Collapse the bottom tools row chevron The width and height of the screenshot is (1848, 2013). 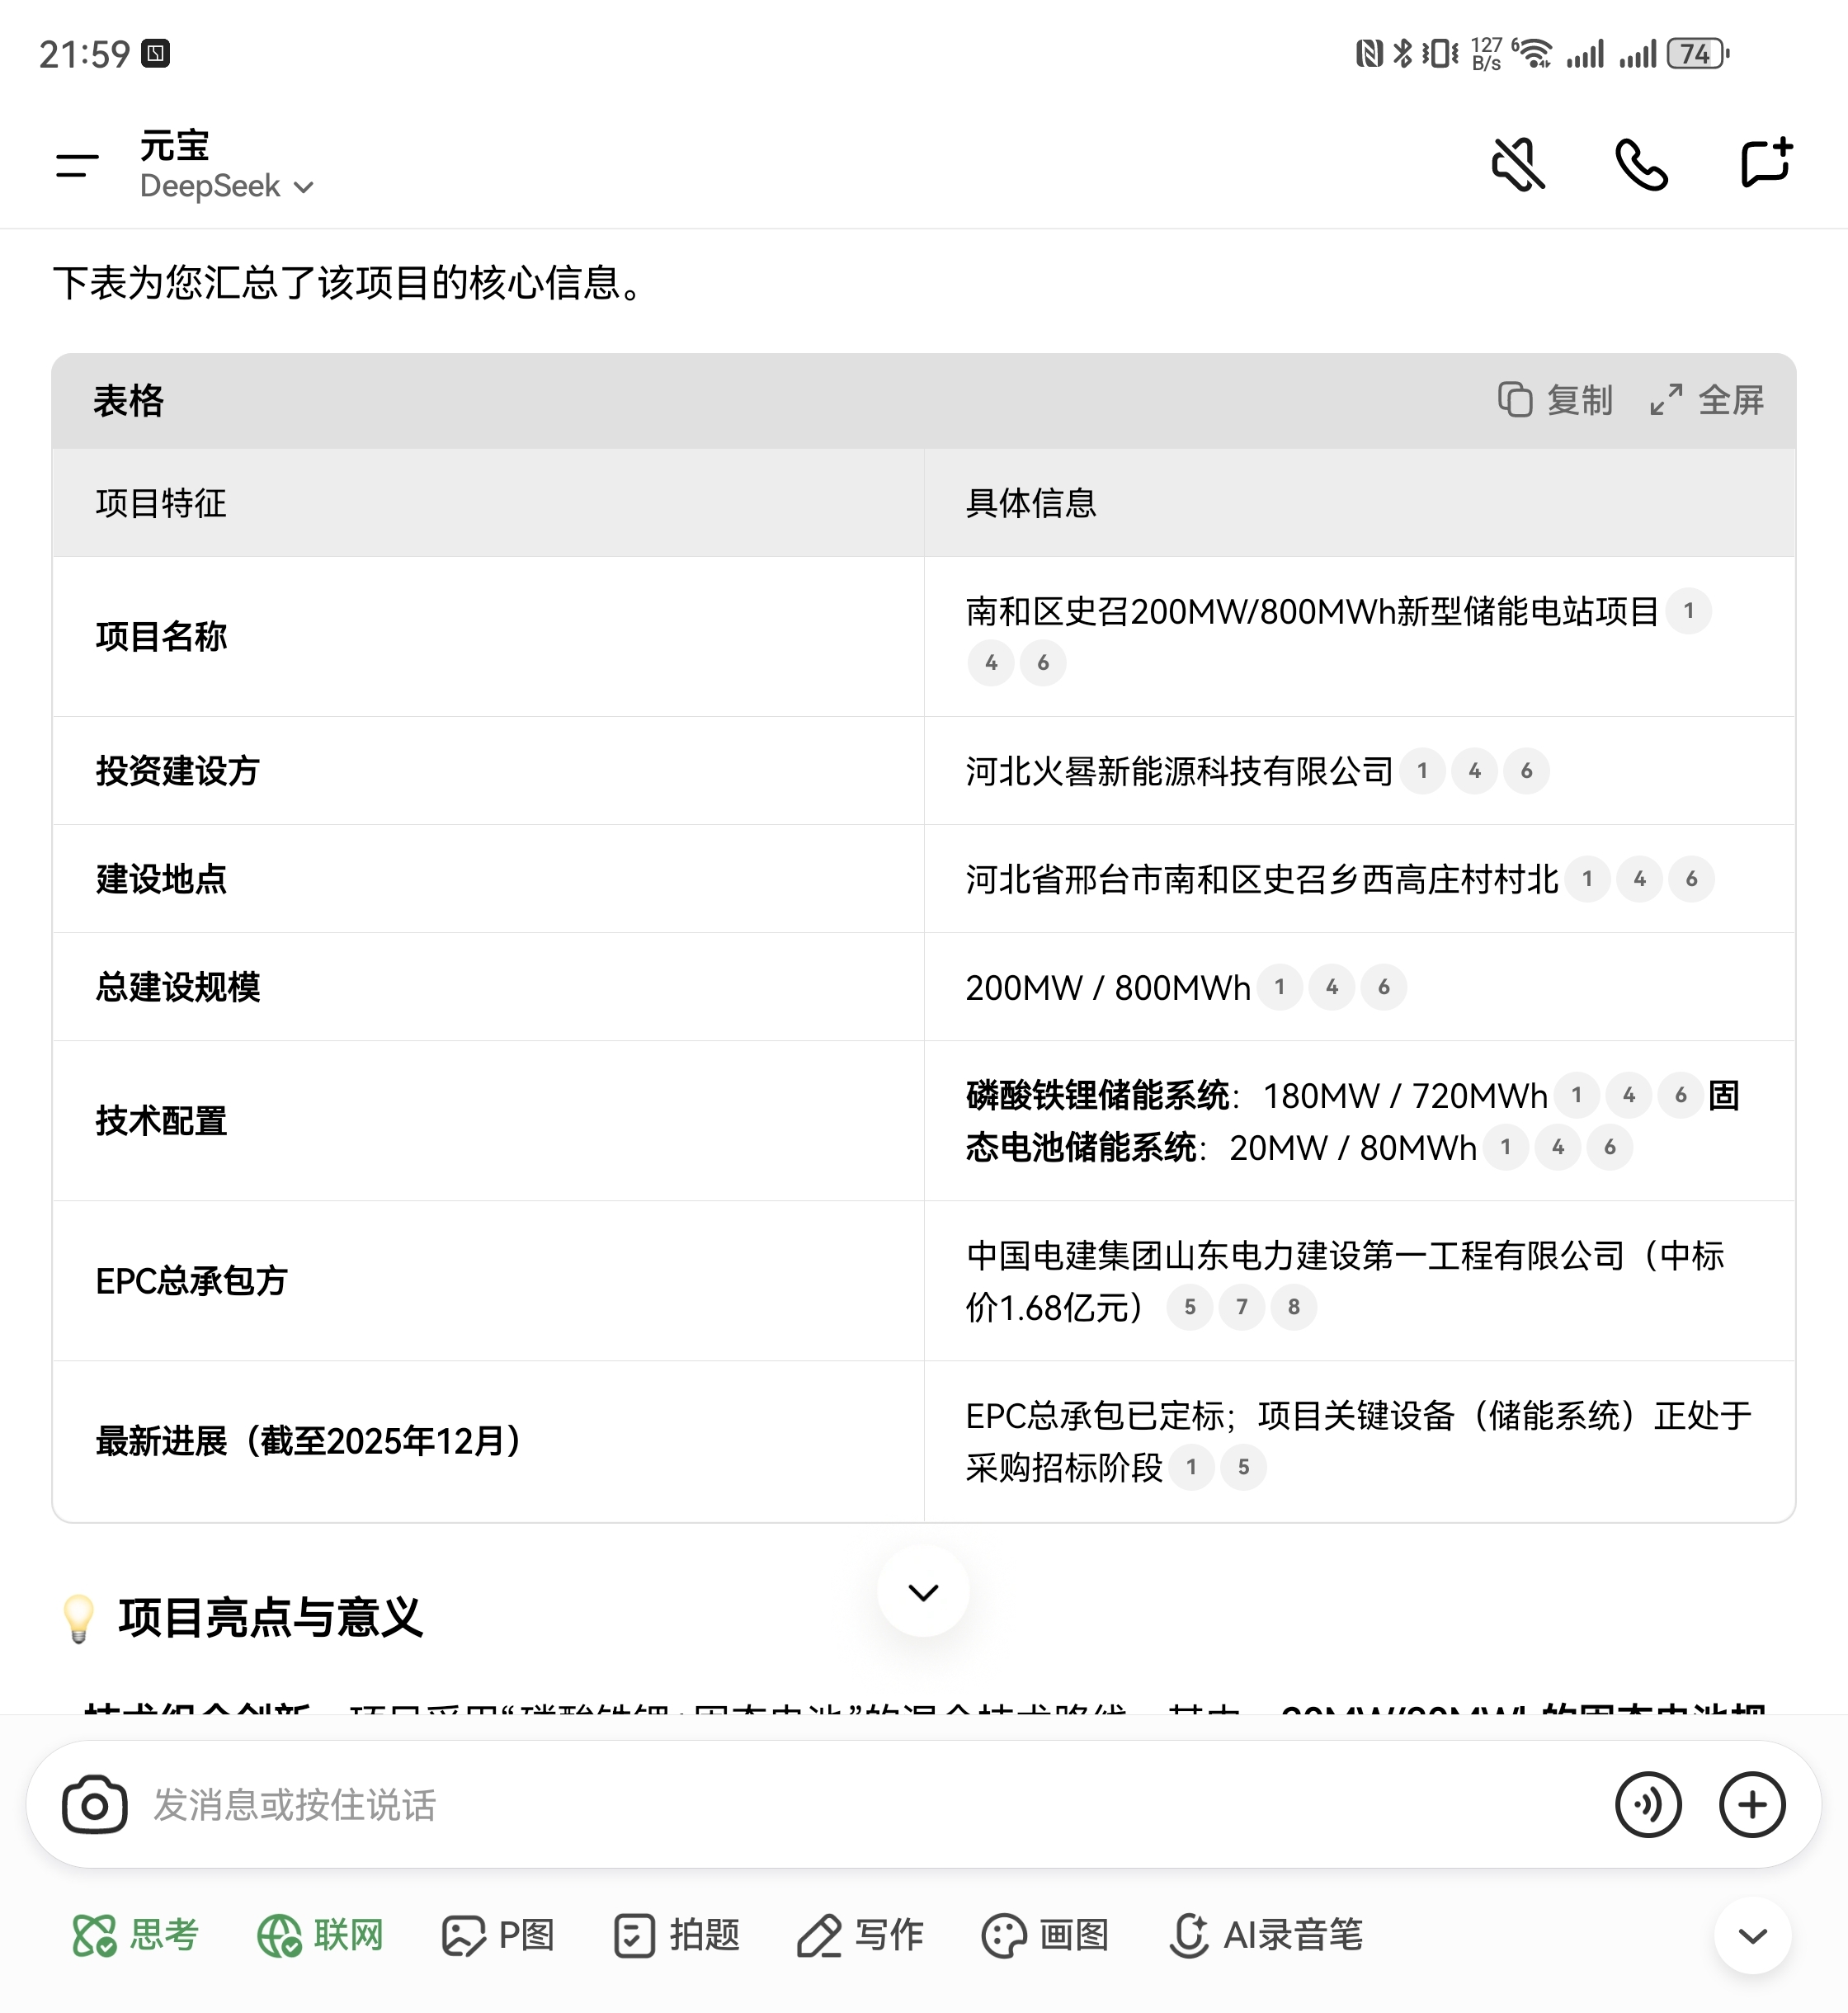click(x=1752, y=1936)
